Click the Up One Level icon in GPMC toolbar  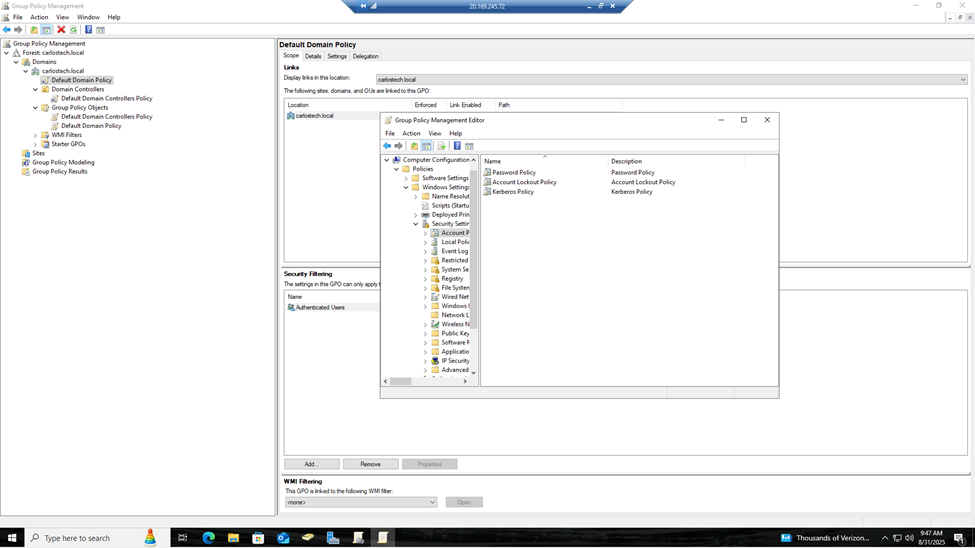34,30
